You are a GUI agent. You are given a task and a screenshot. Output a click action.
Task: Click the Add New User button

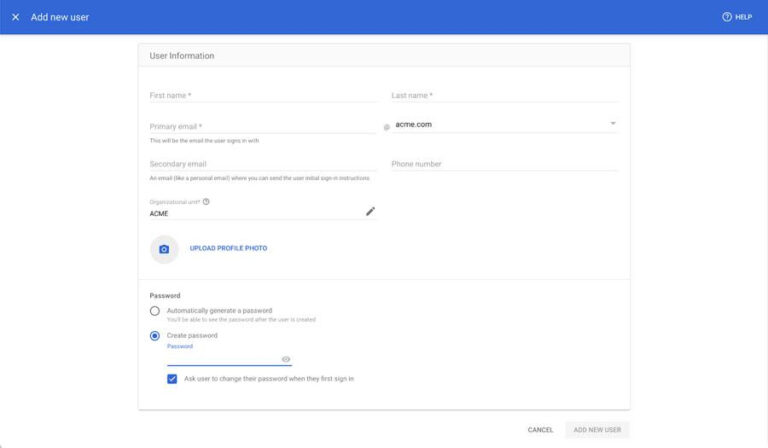pyautogui.click(x=597, y=430)
